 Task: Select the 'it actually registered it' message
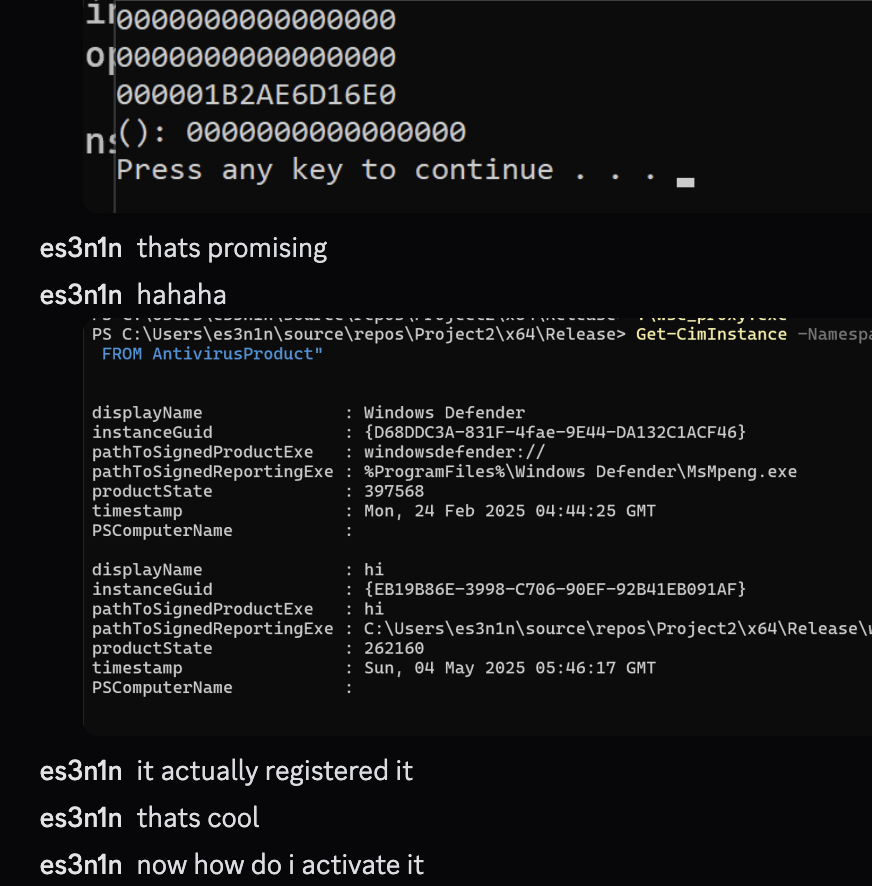tap(275, 772)
